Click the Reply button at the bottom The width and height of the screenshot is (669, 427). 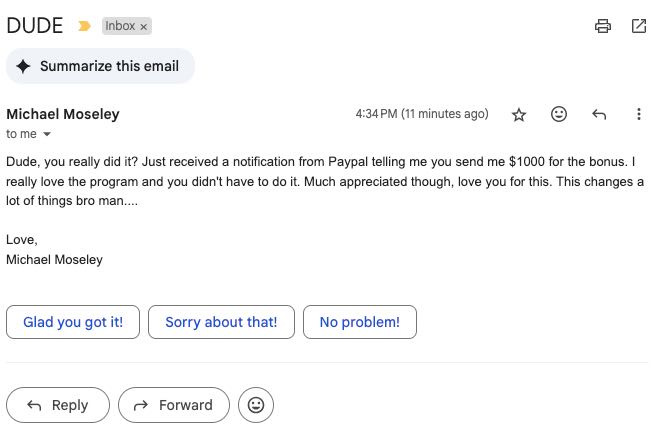(x=58, y=405)
